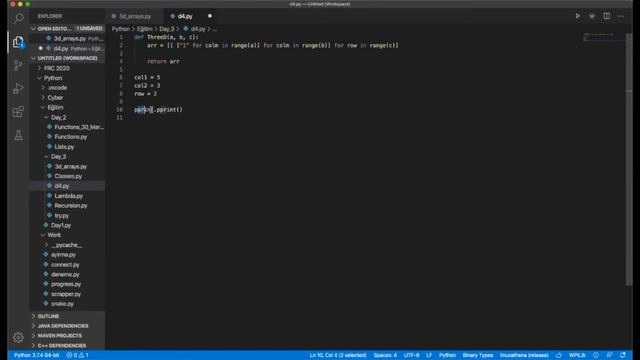
Task: Open the Explorer view icon
Action: (x=18, y=42)
